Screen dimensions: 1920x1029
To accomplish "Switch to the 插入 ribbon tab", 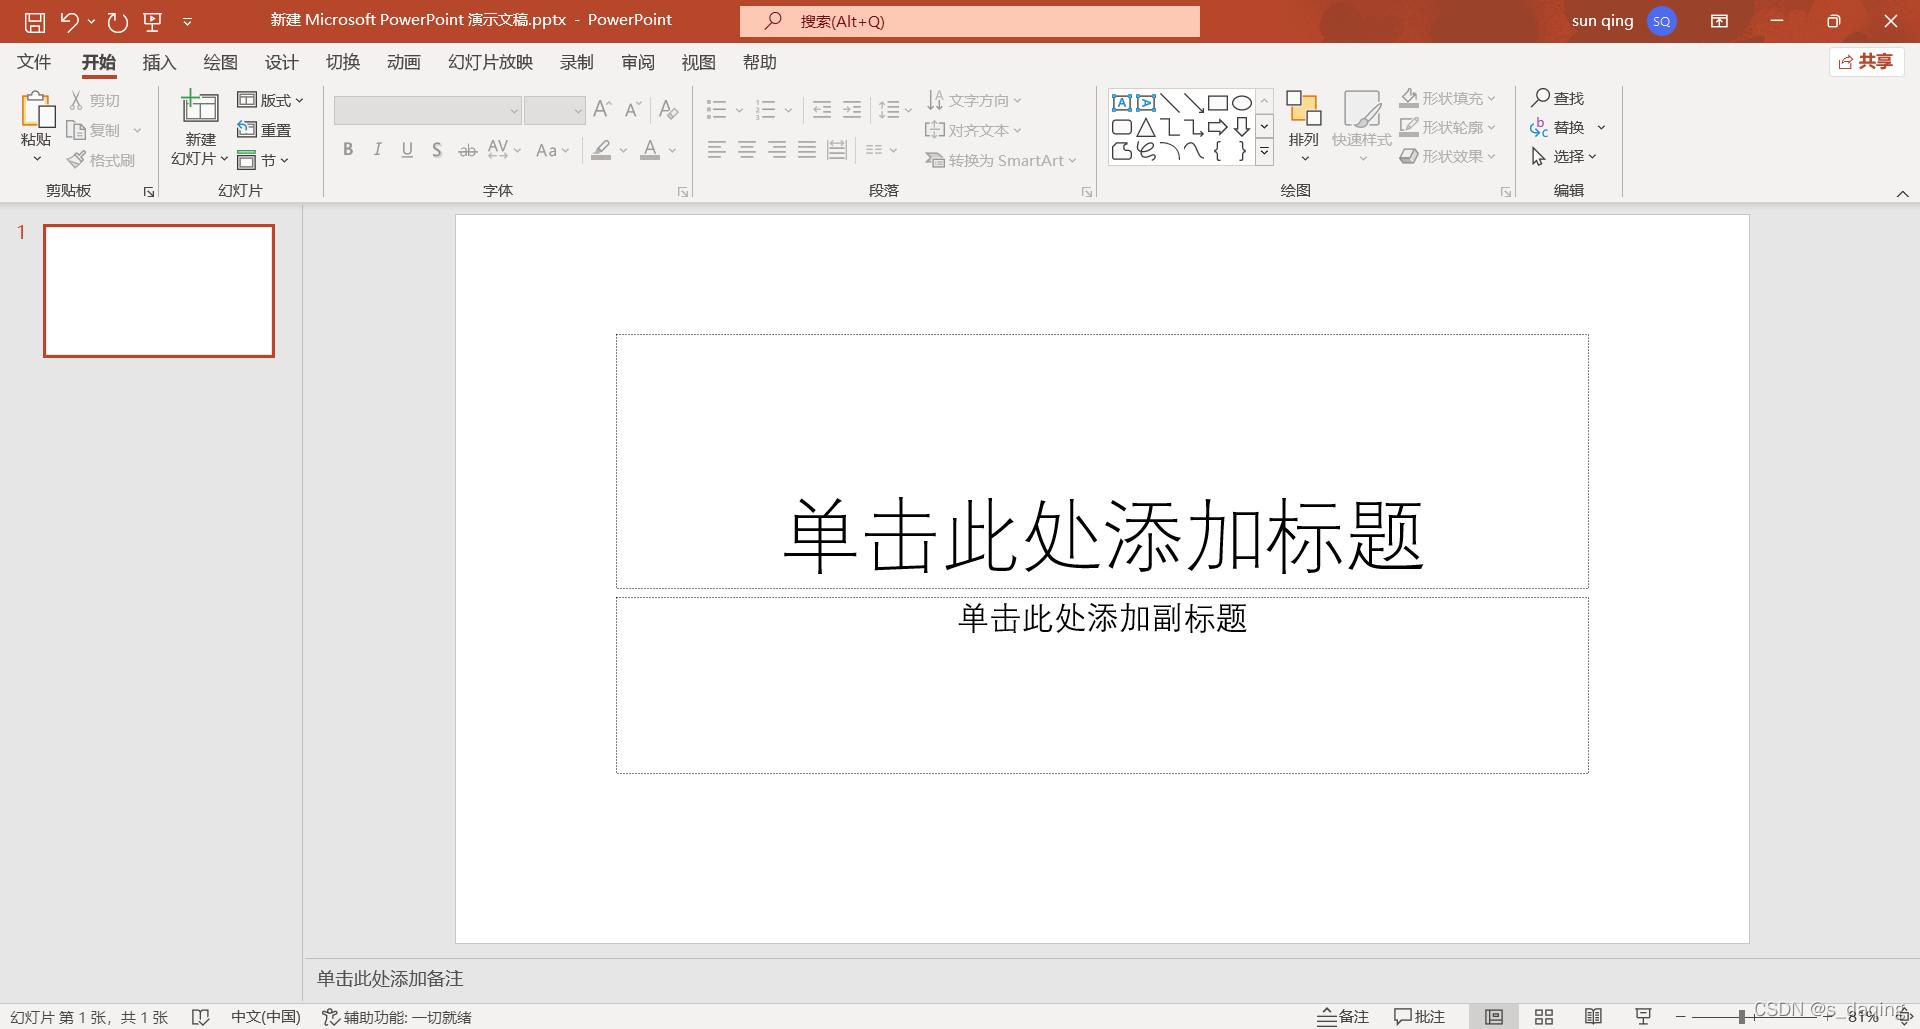I will pyautogui.click(x=159, y=62).
